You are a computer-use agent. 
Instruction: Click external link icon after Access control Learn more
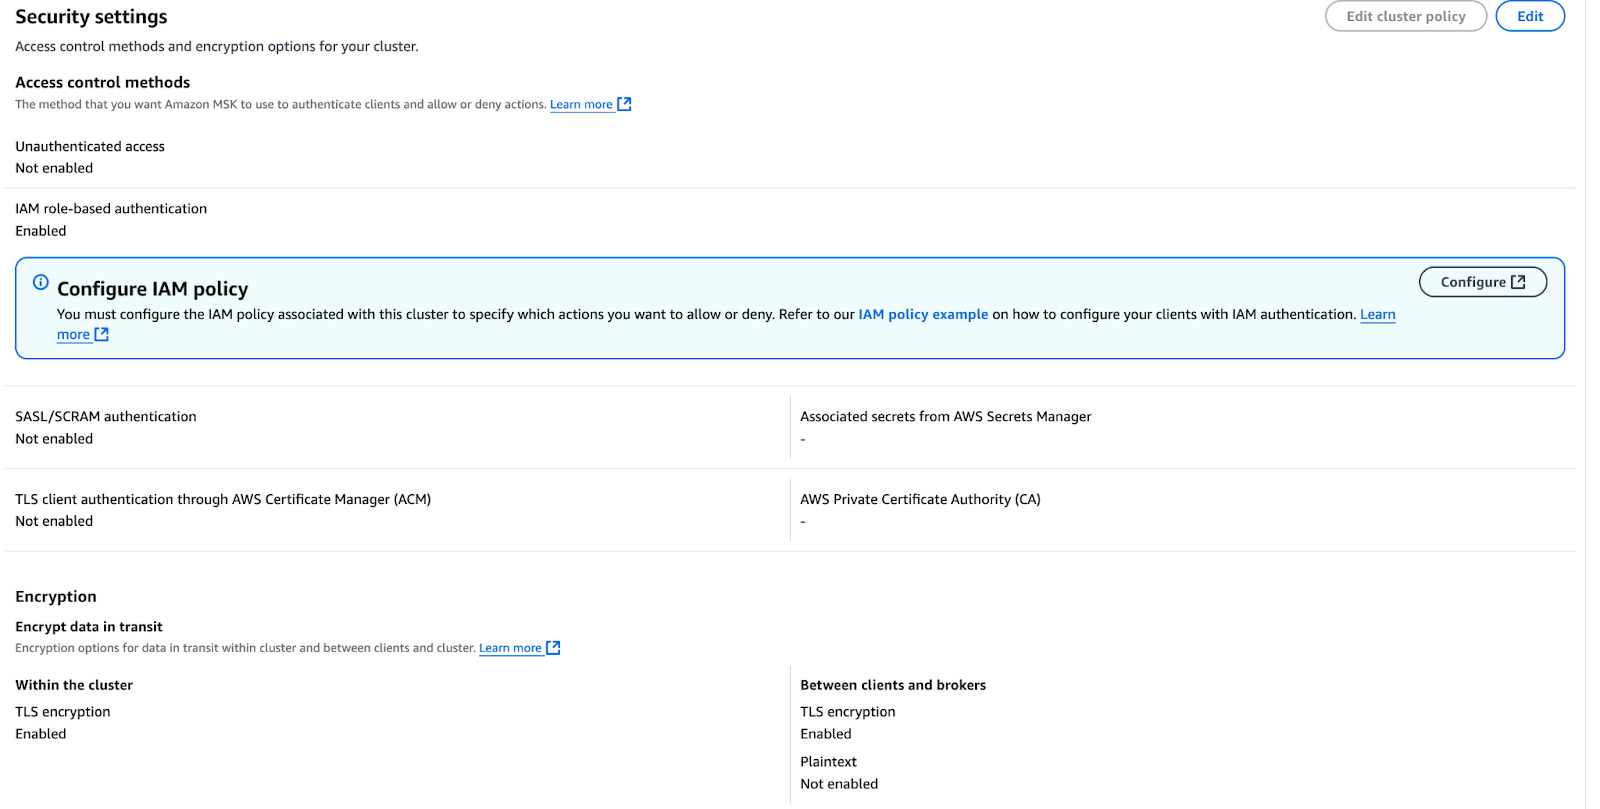pyautogui.click(x=624, y=104)
